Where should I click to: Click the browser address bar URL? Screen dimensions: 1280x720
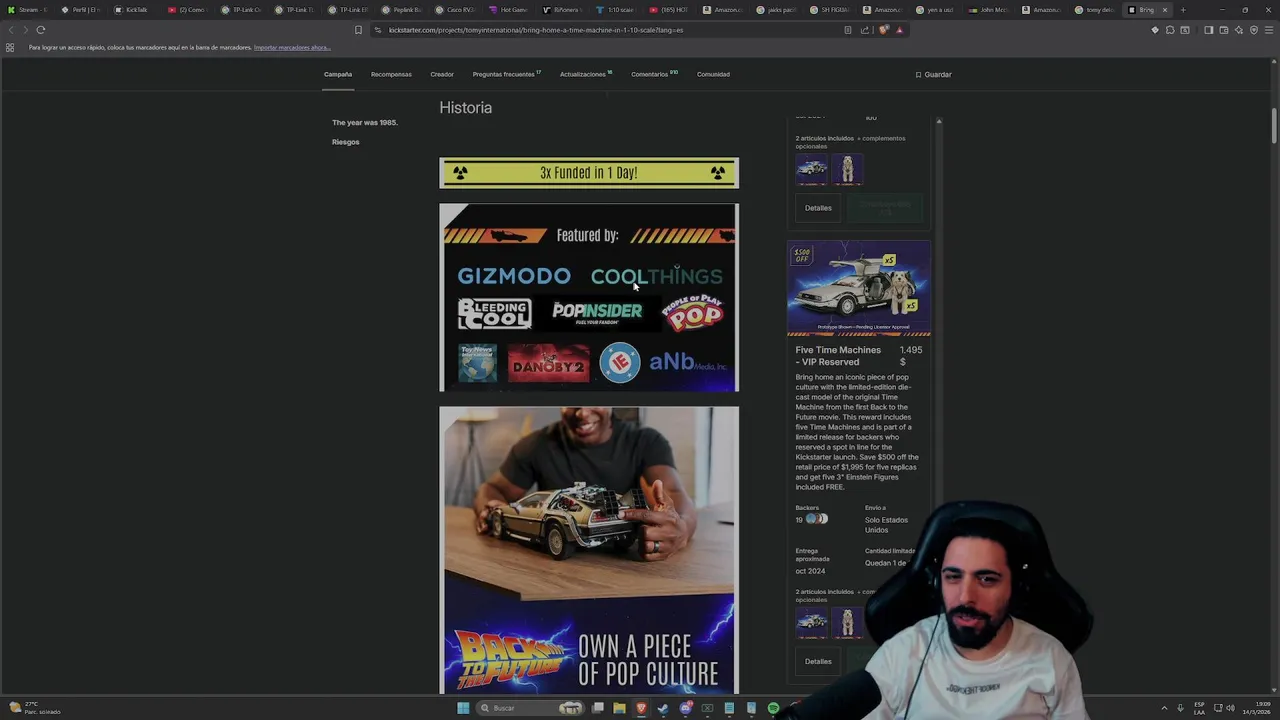pyautogui.click(x=536, y=30)
